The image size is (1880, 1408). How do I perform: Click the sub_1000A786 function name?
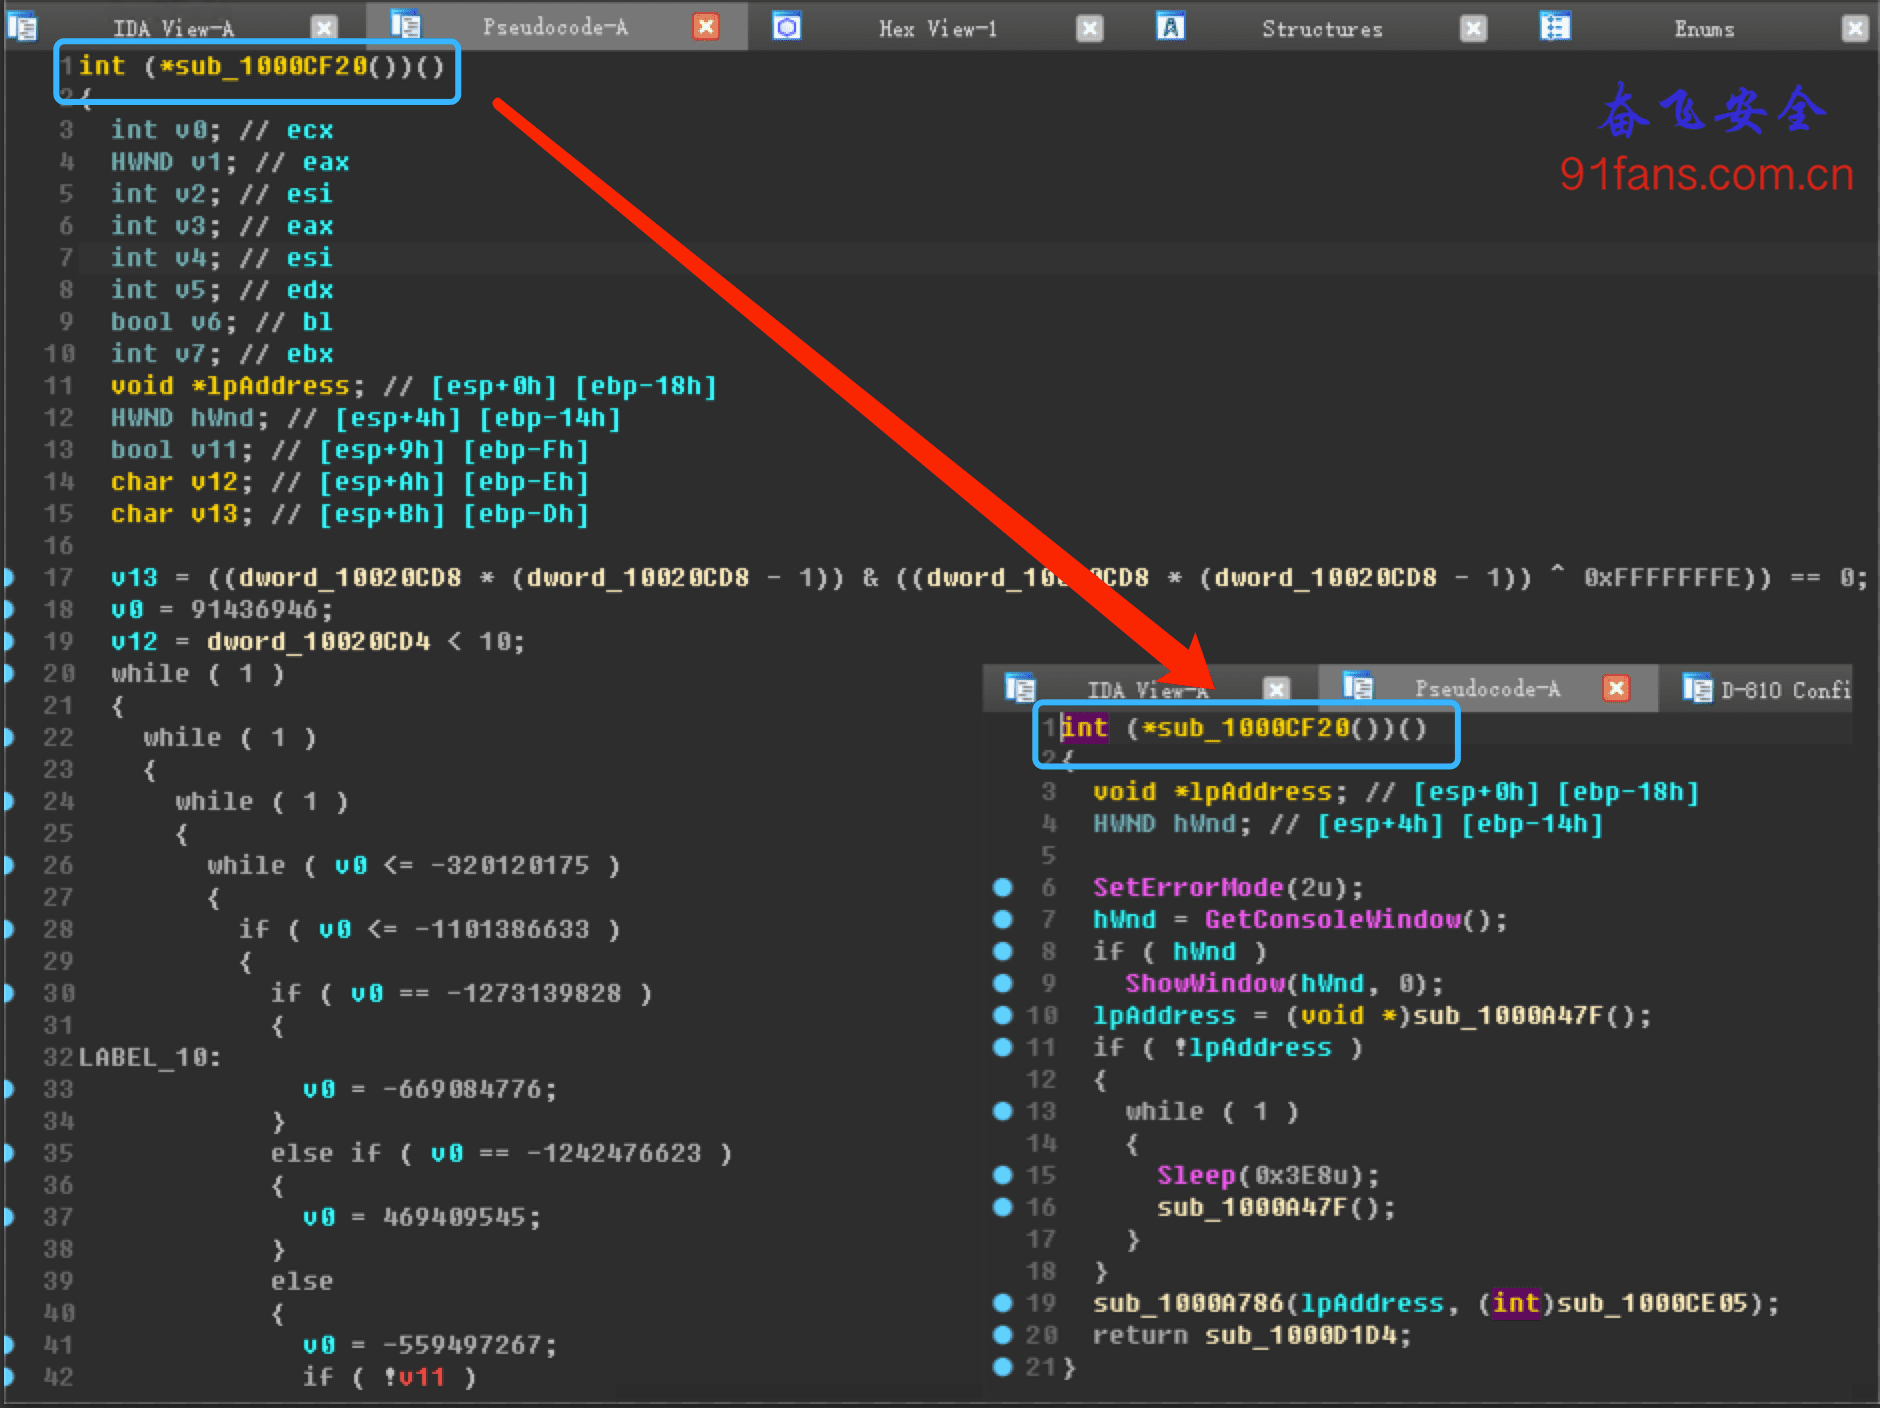1188,1303
